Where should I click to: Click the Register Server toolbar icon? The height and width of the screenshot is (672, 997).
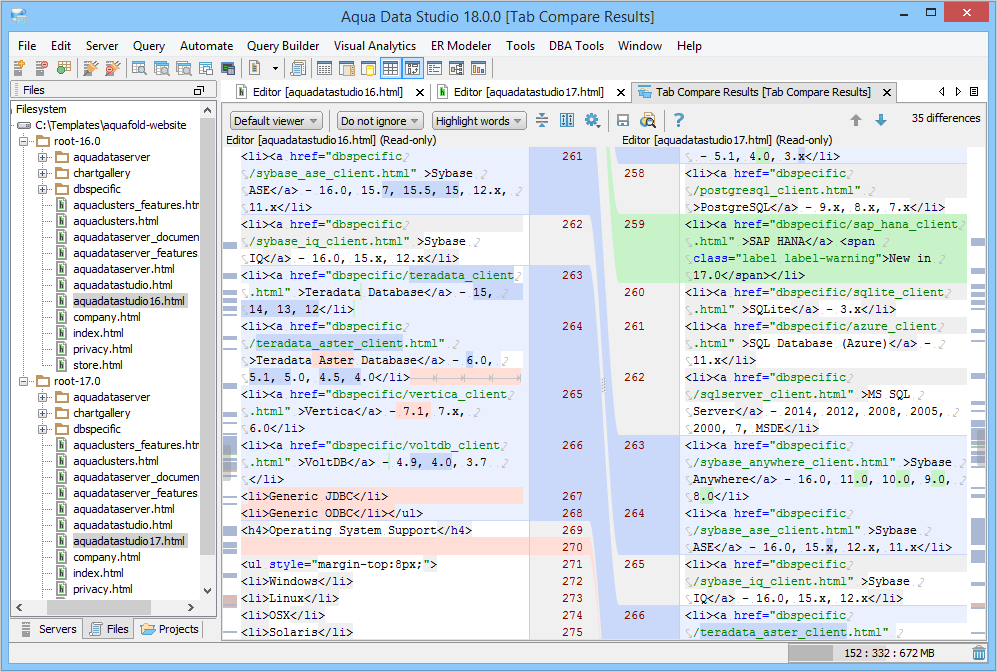19,68
